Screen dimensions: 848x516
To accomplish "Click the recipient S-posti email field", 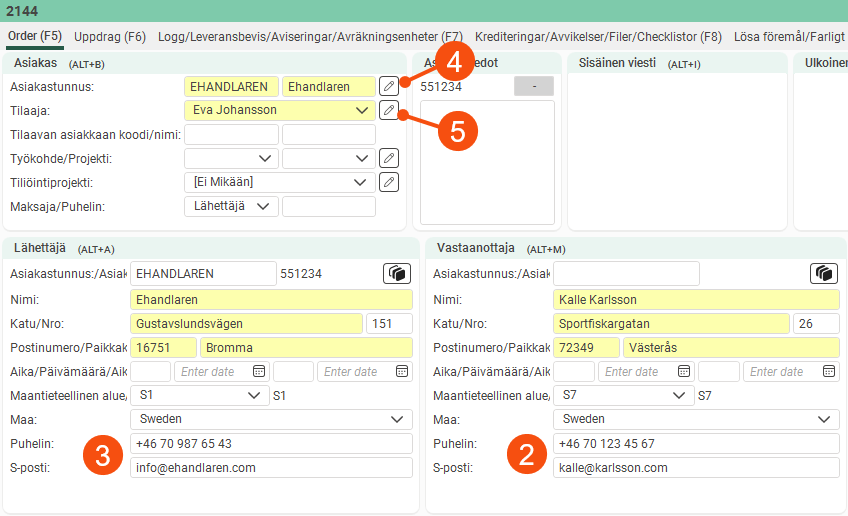I will tap(695, 467).
